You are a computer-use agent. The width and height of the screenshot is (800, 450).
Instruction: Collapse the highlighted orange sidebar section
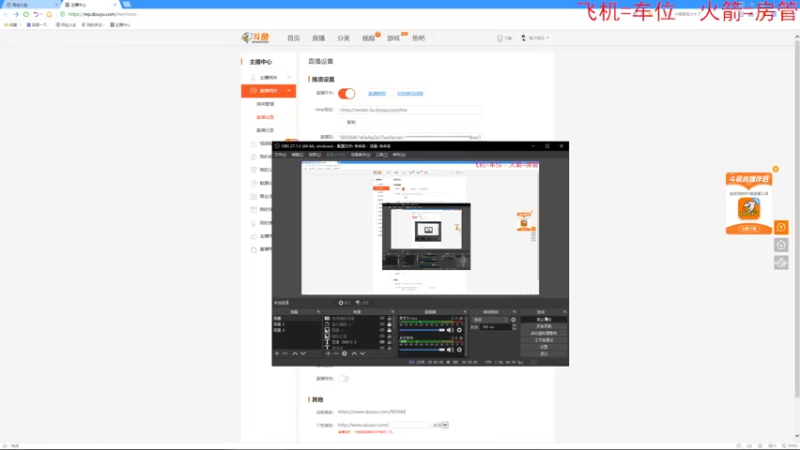(289, 91)
